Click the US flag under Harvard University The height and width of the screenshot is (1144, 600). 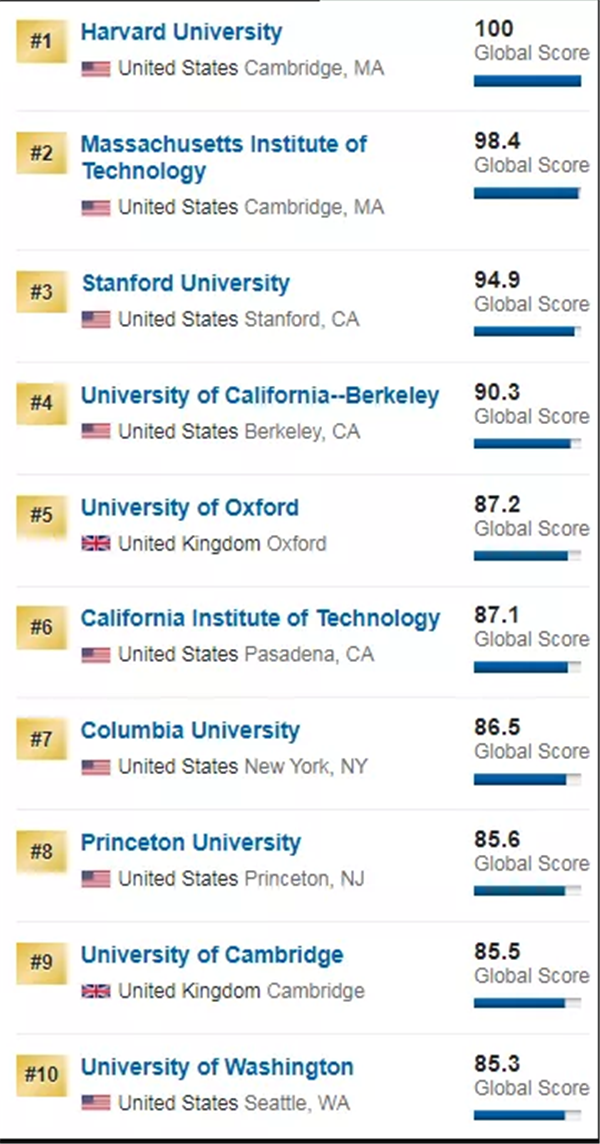(96, 70)
